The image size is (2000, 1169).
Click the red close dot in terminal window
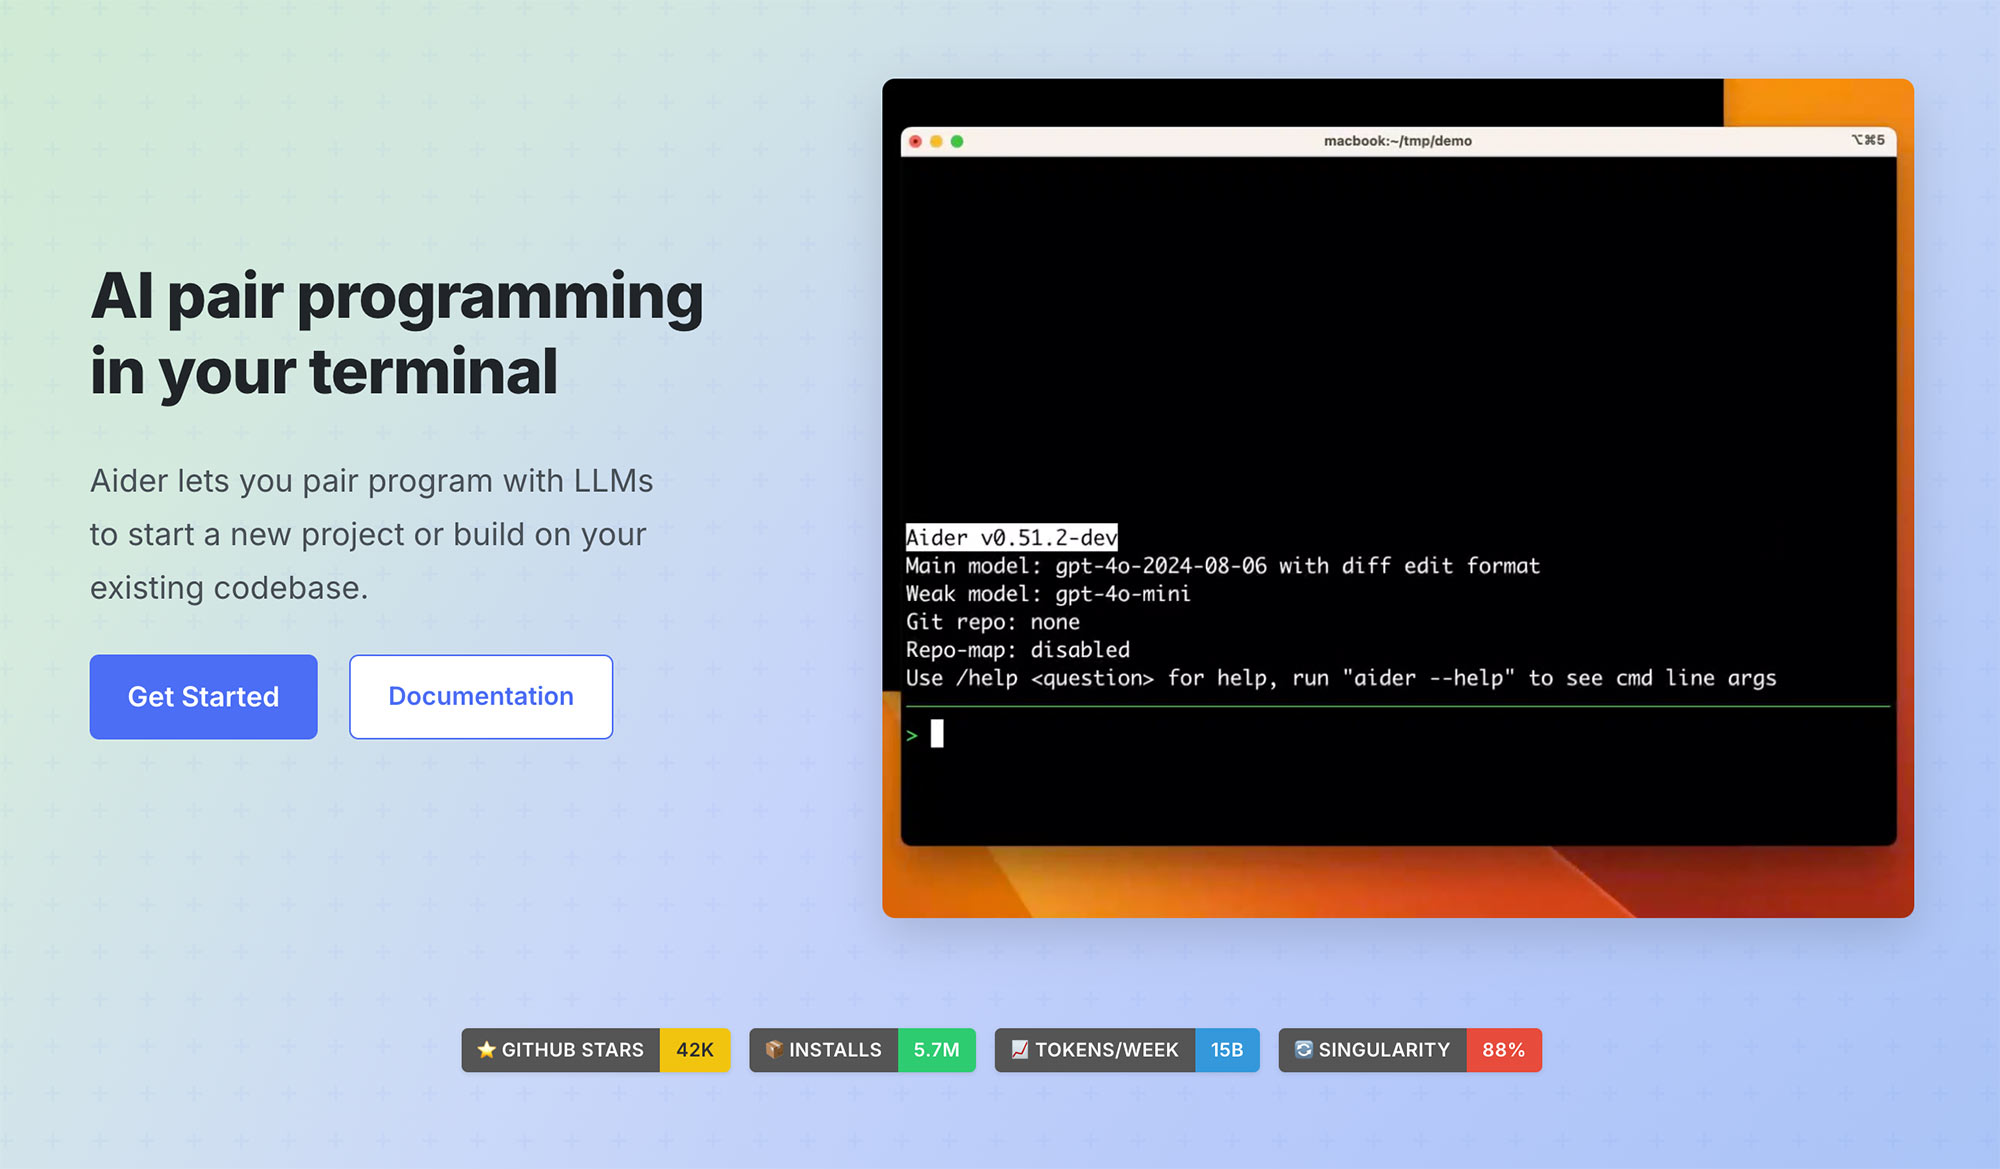tap(915, 141)
